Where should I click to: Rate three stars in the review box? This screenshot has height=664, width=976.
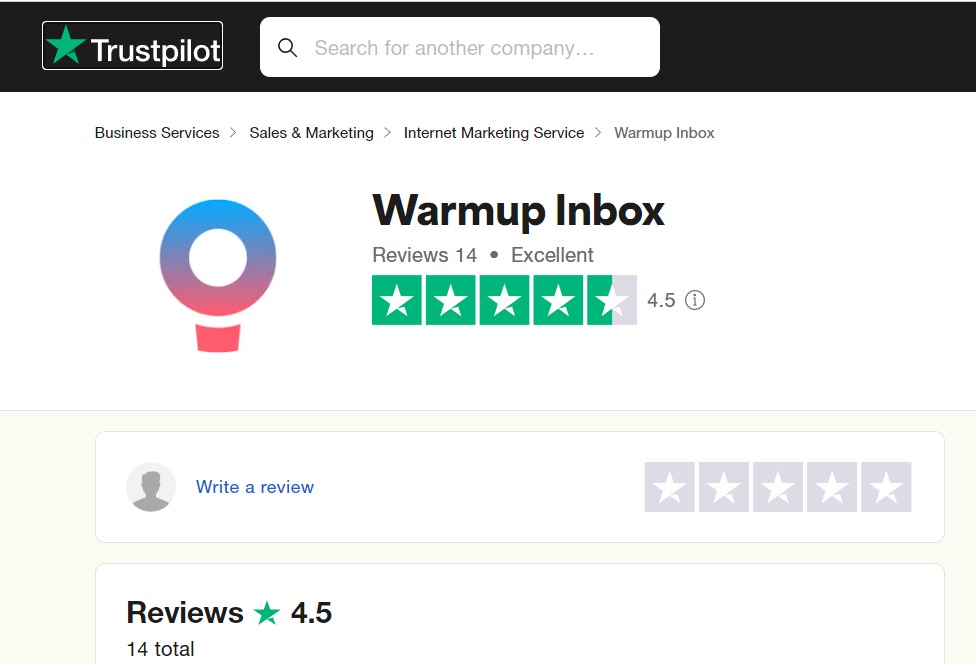[777, 487]
